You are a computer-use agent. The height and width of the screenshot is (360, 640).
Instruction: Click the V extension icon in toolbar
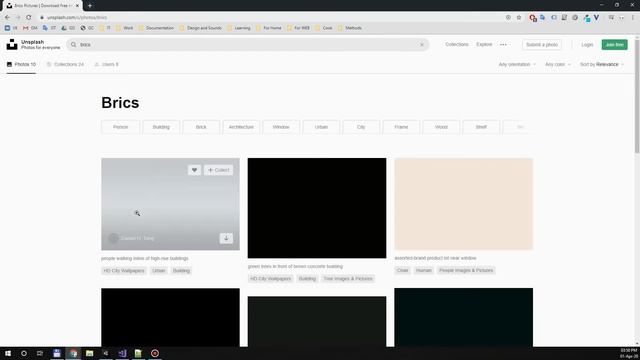click(x=596, y=17)
